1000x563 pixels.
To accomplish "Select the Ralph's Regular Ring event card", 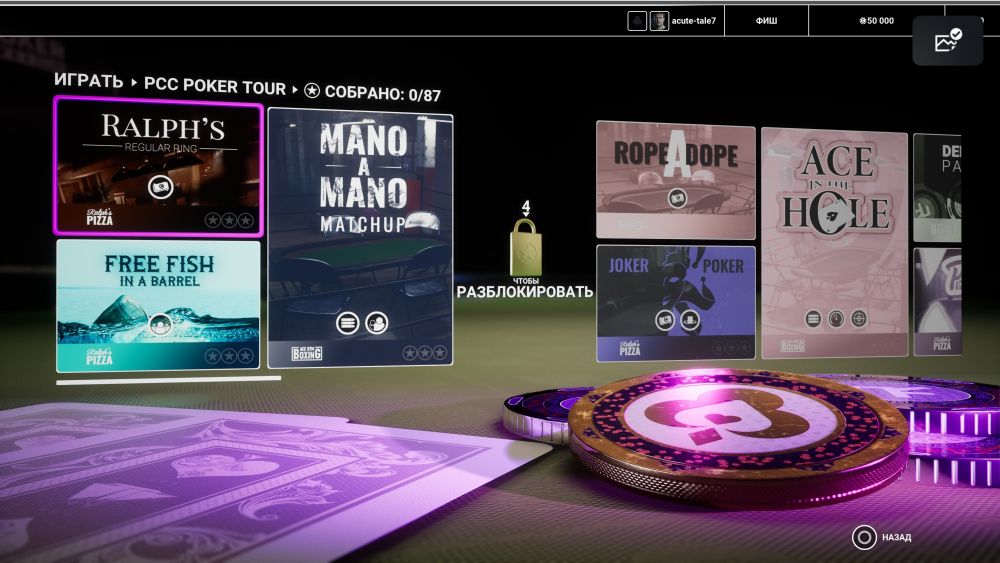I will (158, 167).
